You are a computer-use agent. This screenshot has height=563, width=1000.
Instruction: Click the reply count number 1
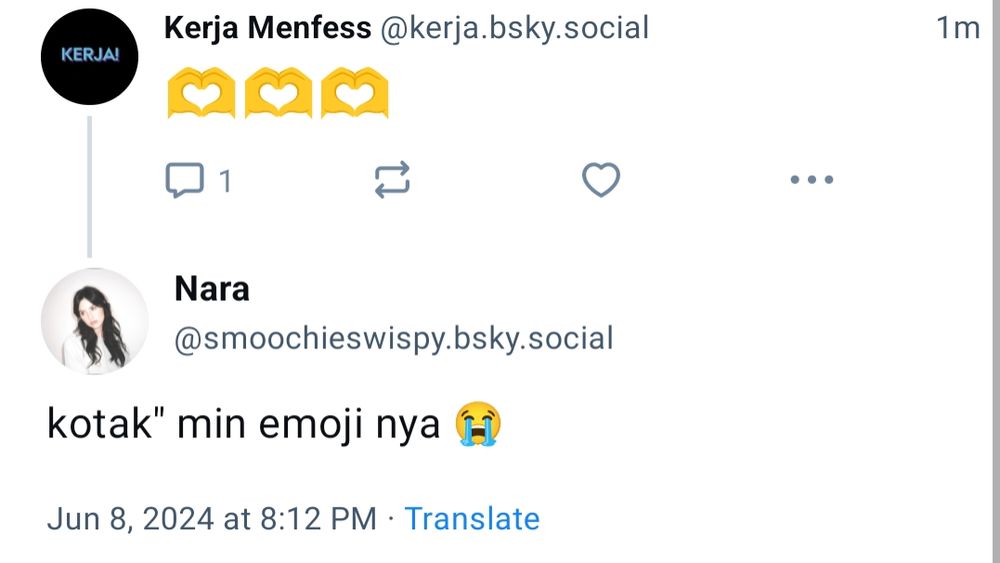225,181
